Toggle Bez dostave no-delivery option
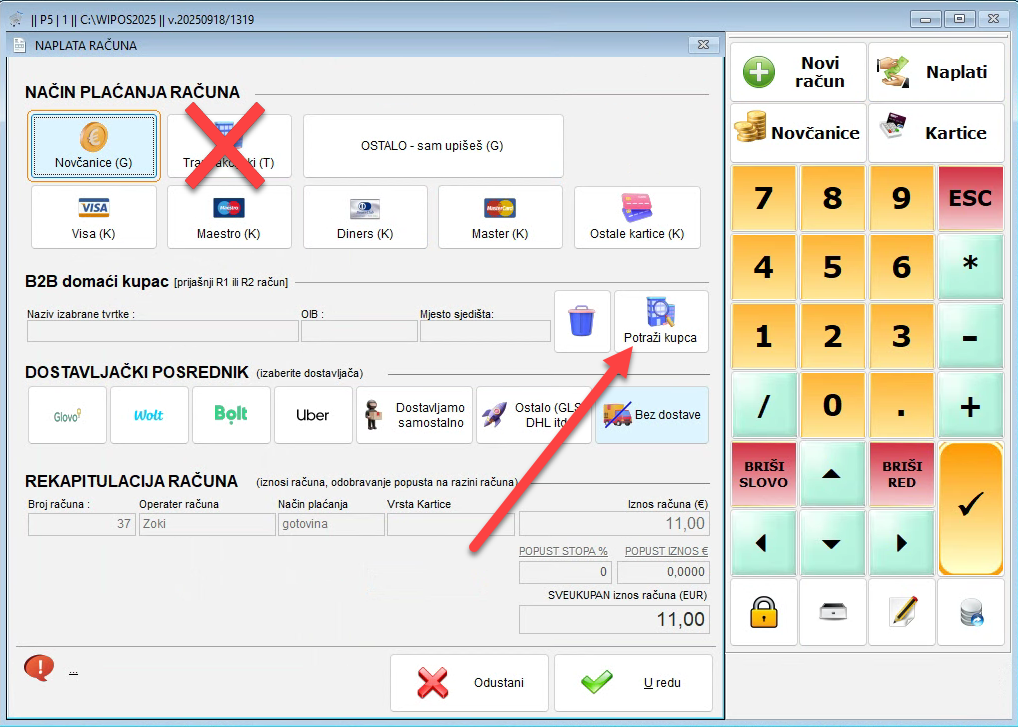Viewport: 1018px width, 727px height. click(x=651, y=415)
